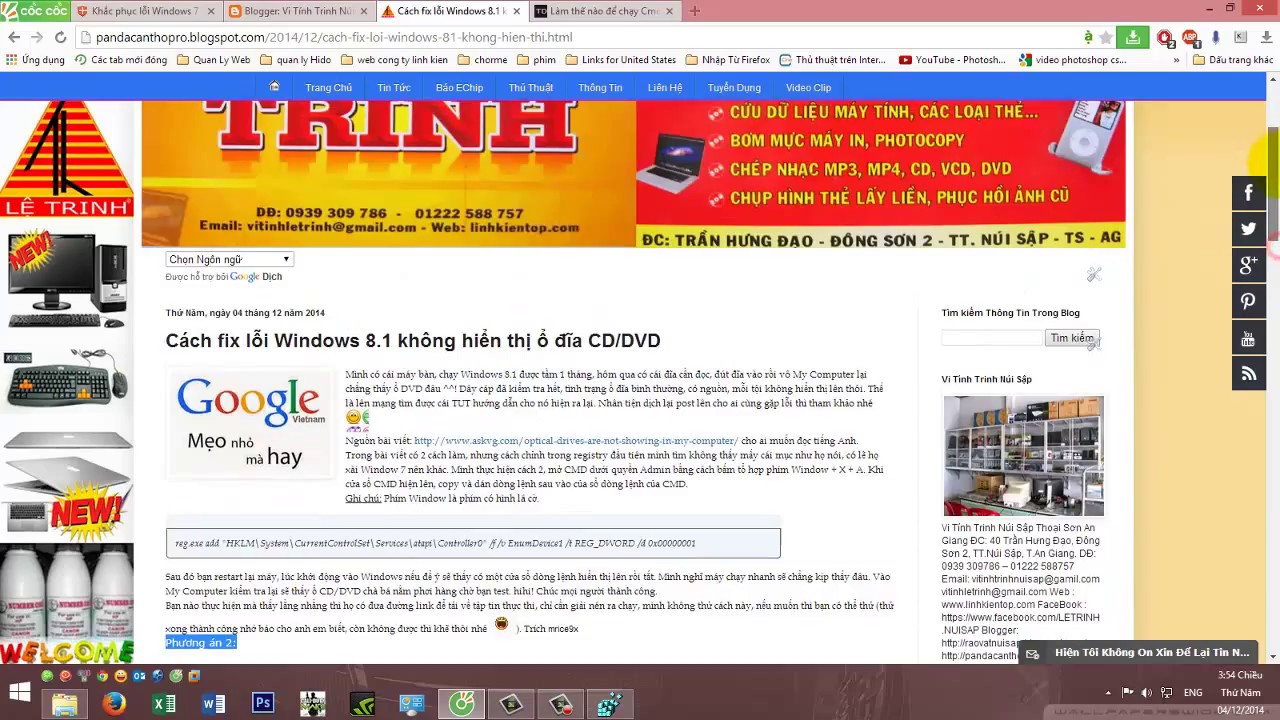
Task: Bookmark this page with the star icon
Action: [x=1106, y=37]
